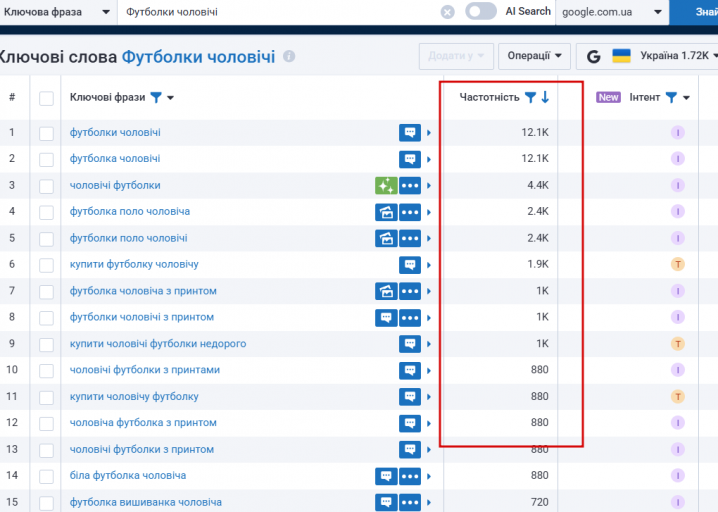Click three-dots icon in біла футболка чоловіча row
Screen dimensions: 718x512
pos(410,476)
